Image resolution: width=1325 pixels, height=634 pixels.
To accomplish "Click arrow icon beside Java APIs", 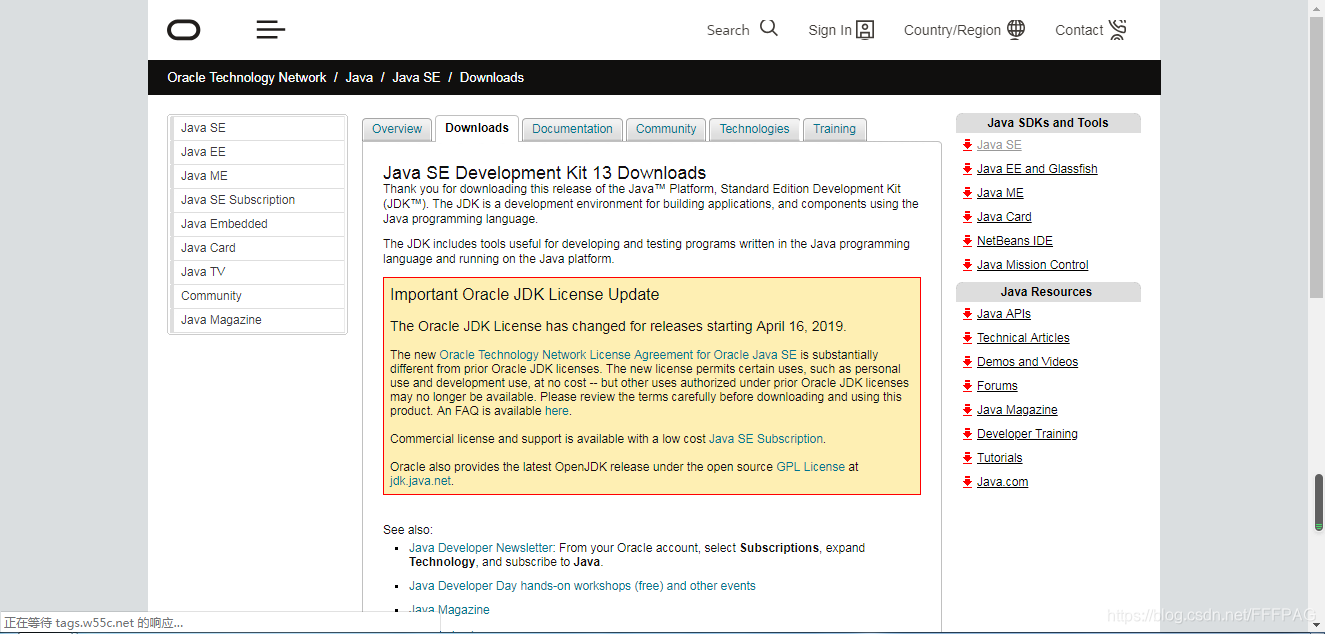I will click(967, 314).
